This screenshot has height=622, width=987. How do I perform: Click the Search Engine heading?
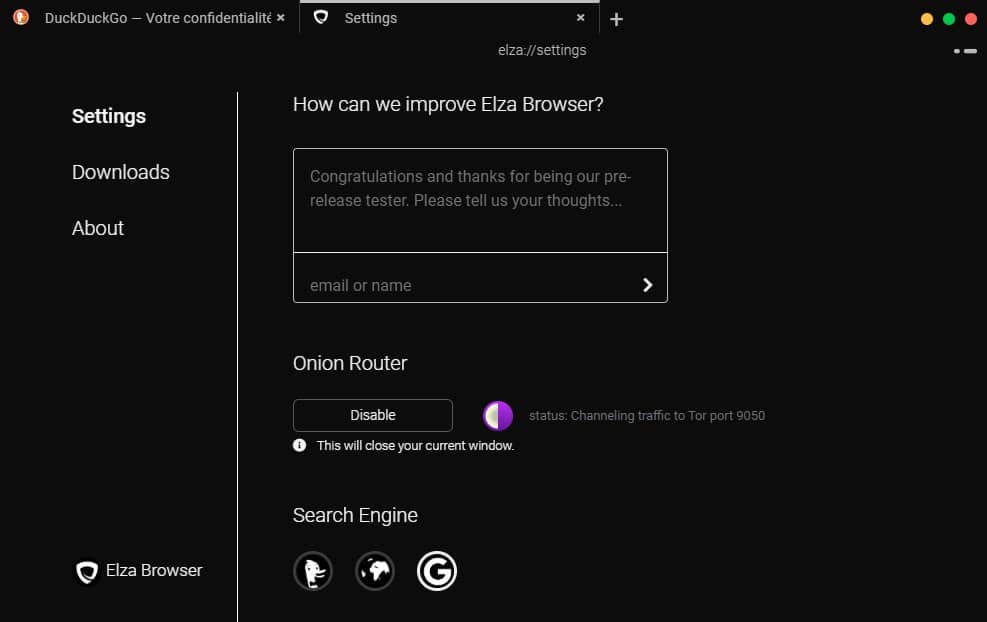click(x=355, y=516)
